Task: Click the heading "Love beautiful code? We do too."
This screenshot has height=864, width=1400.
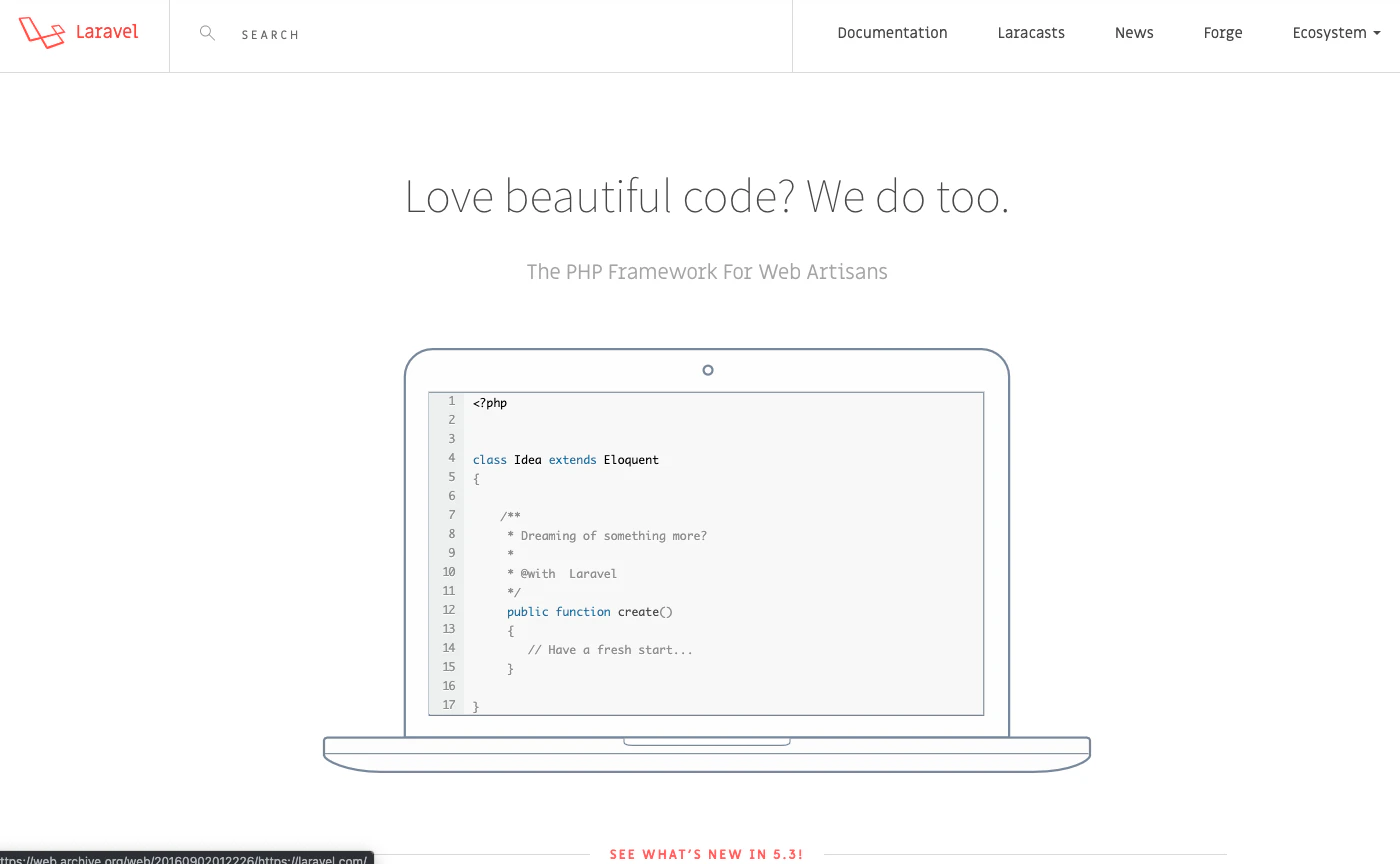Action: (x=707, y=197)
